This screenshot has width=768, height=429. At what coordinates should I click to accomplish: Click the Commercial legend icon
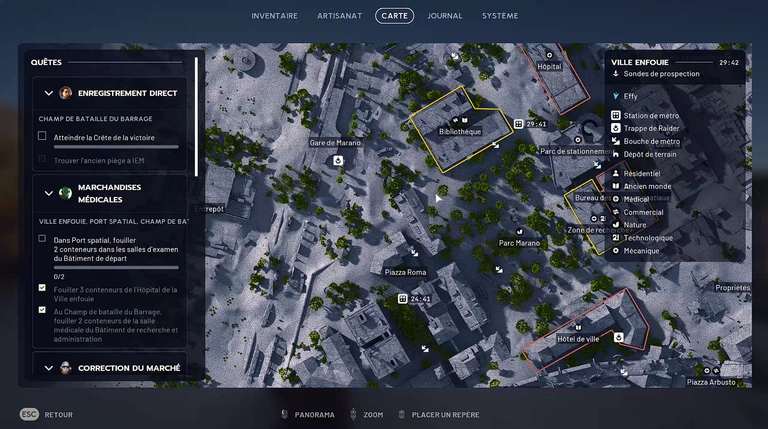click(616, 212)
